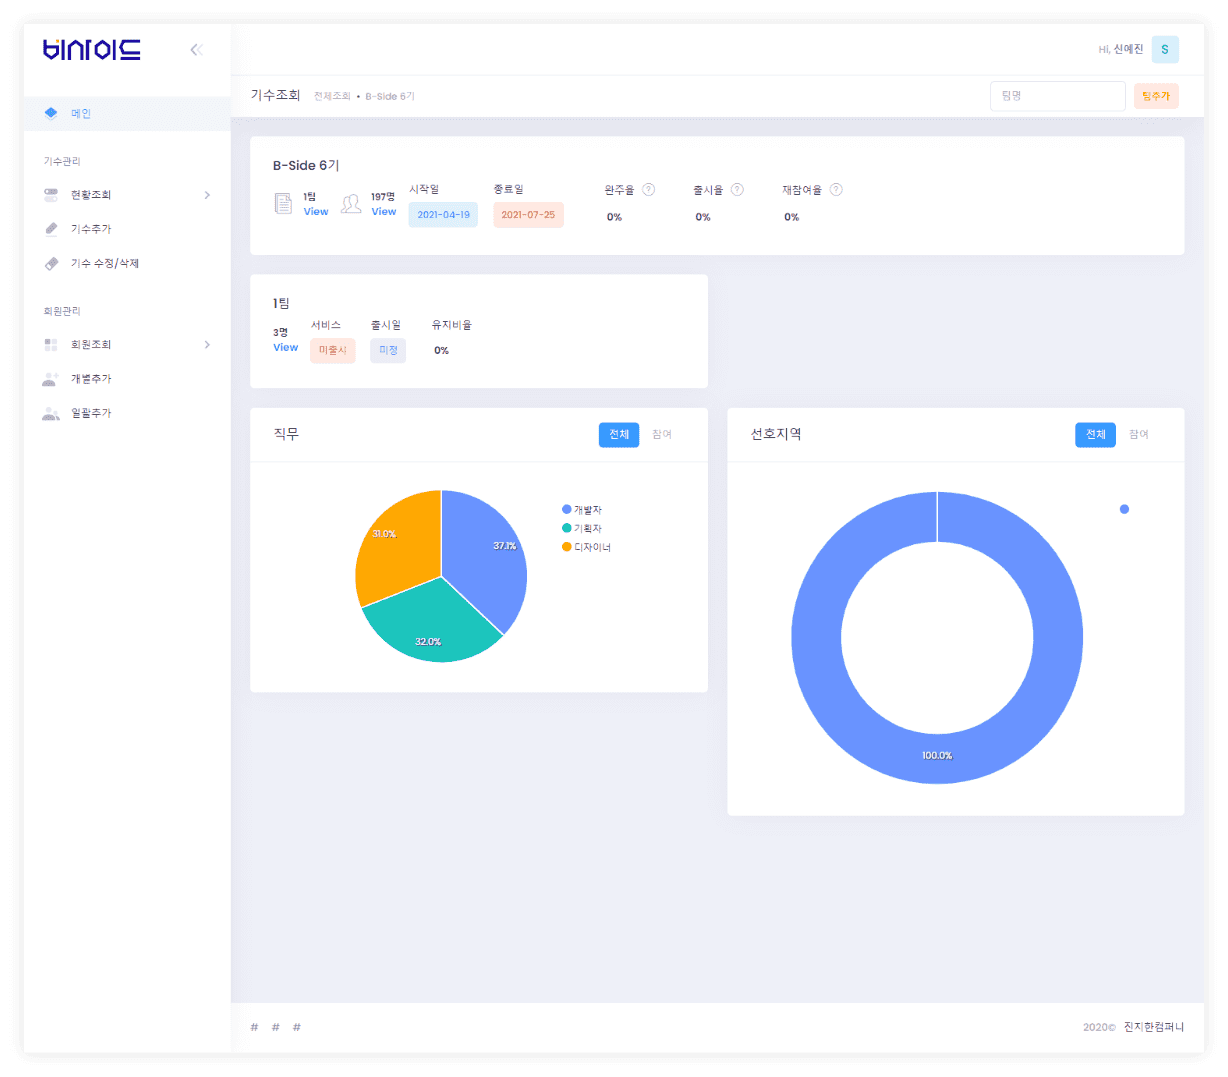Click the help icon next to 출시율

click(x=737, y=190)
